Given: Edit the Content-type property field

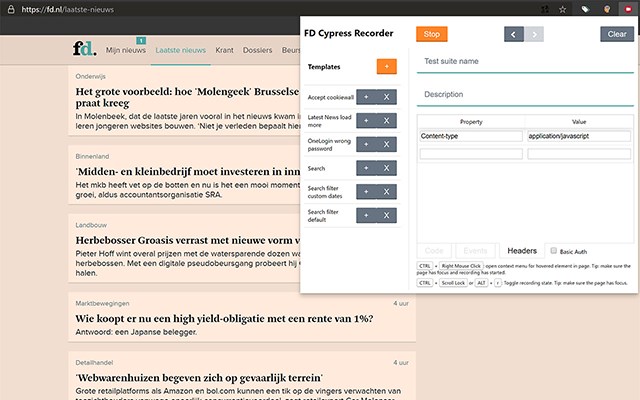Looking at the screenshot, I should 471,136.
